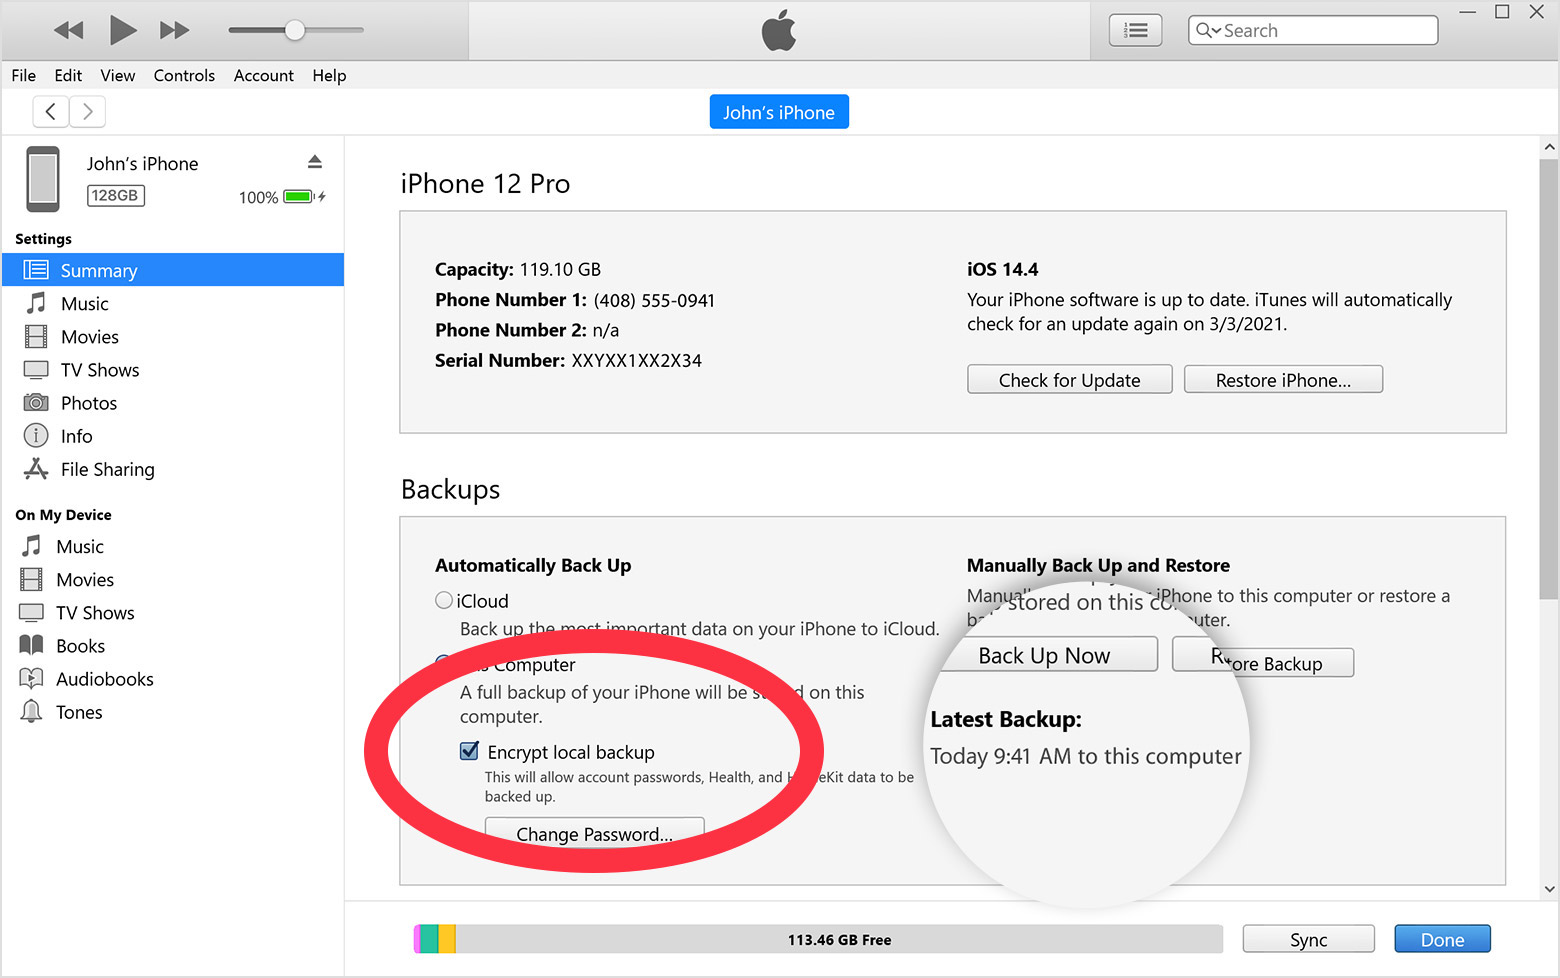1560x978 pixels.
Task: Select the iCloud backup radio button
Action: [444, 600]
